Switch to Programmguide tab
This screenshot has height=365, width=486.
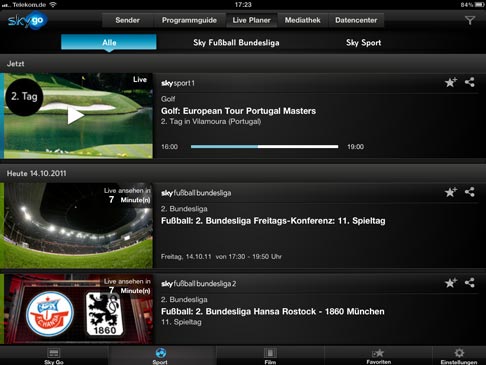(x=189, y=20)
